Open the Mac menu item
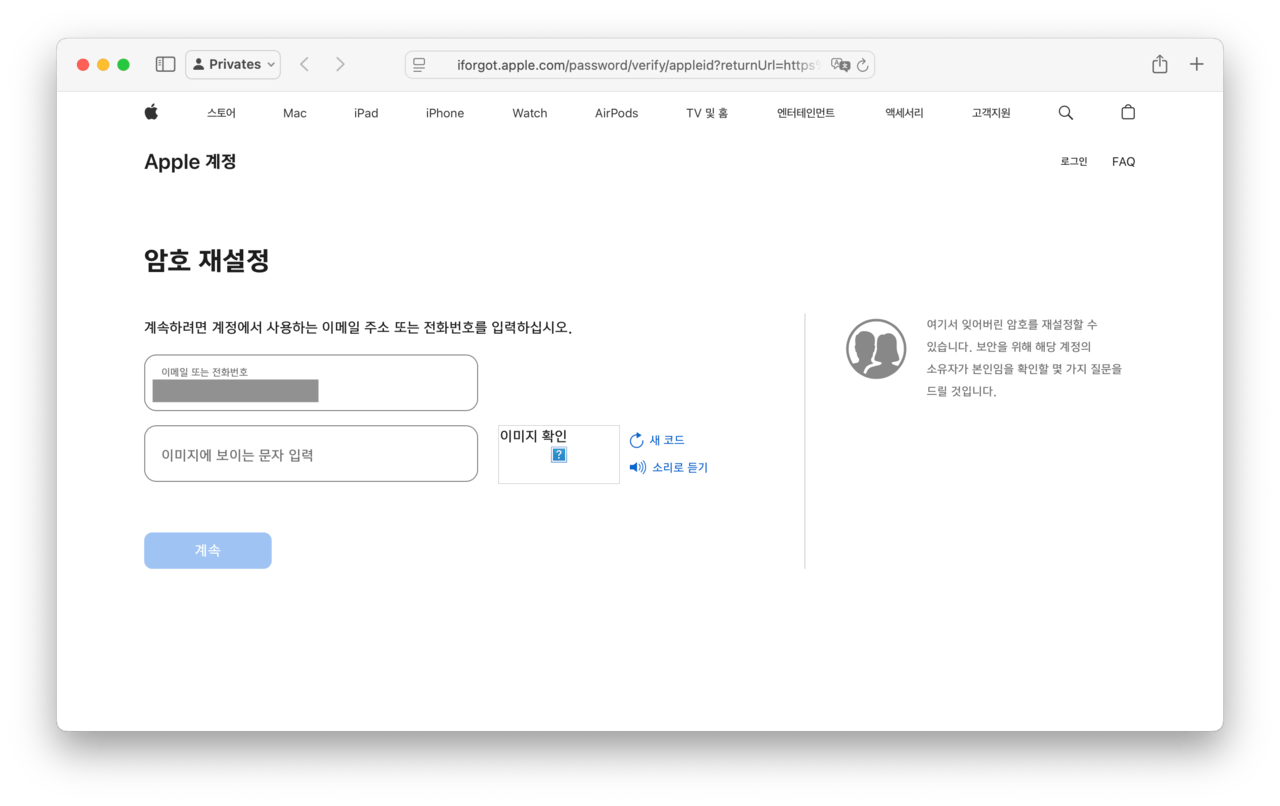Image resolution: width=1280 pixels, height=806 pixels. click(x=295, y=113)
